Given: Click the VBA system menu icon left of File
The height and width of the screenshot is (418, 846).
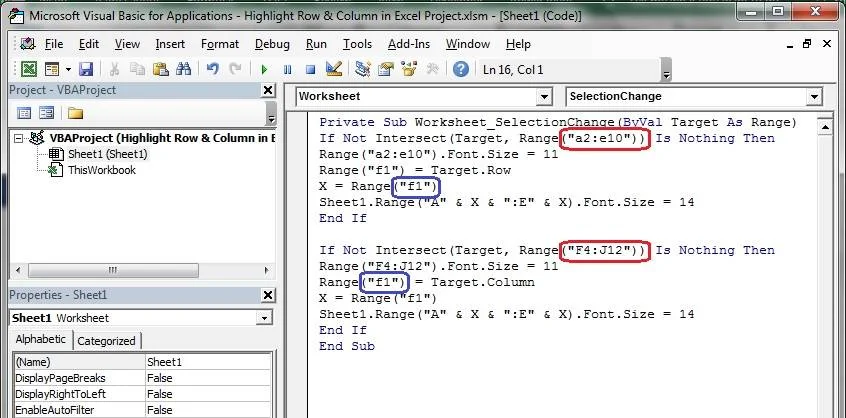Looking at the screenshot, I should [27, 44].
